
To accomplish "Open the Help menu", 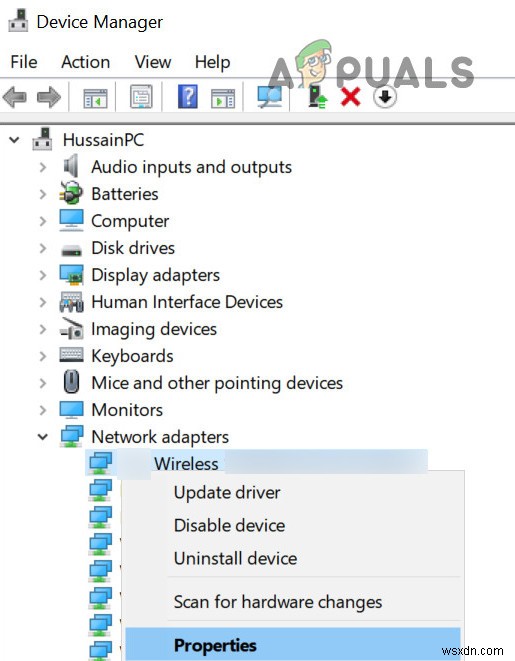I will click(212, 62).
